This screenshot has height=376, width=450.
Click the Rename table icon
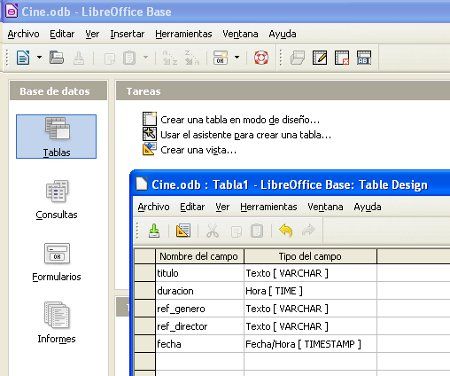(364, 58)
